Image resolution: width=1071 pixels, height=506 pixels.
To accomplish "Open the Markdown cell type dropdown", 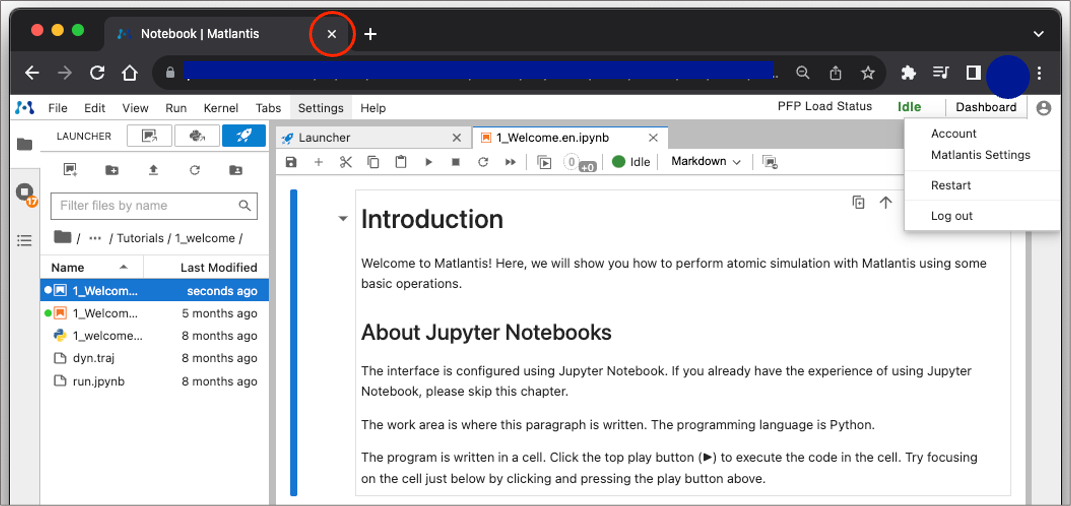I will tap(706, 162).
